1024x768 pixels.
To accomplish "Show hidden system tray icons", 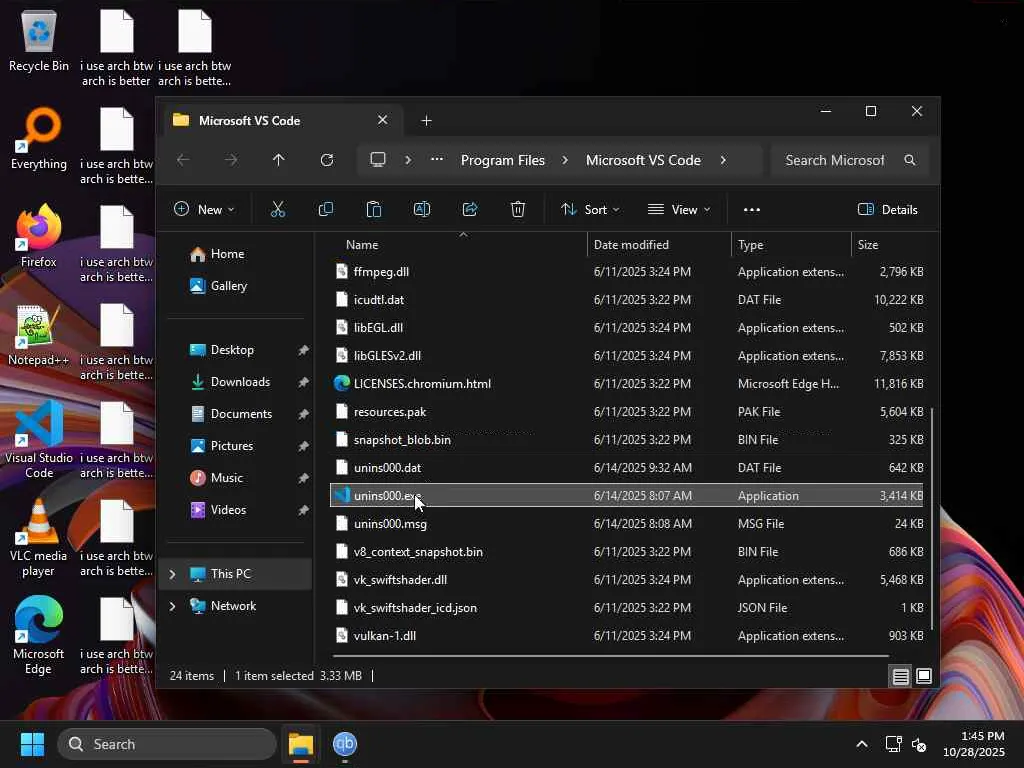I will (x=862, y=744).
